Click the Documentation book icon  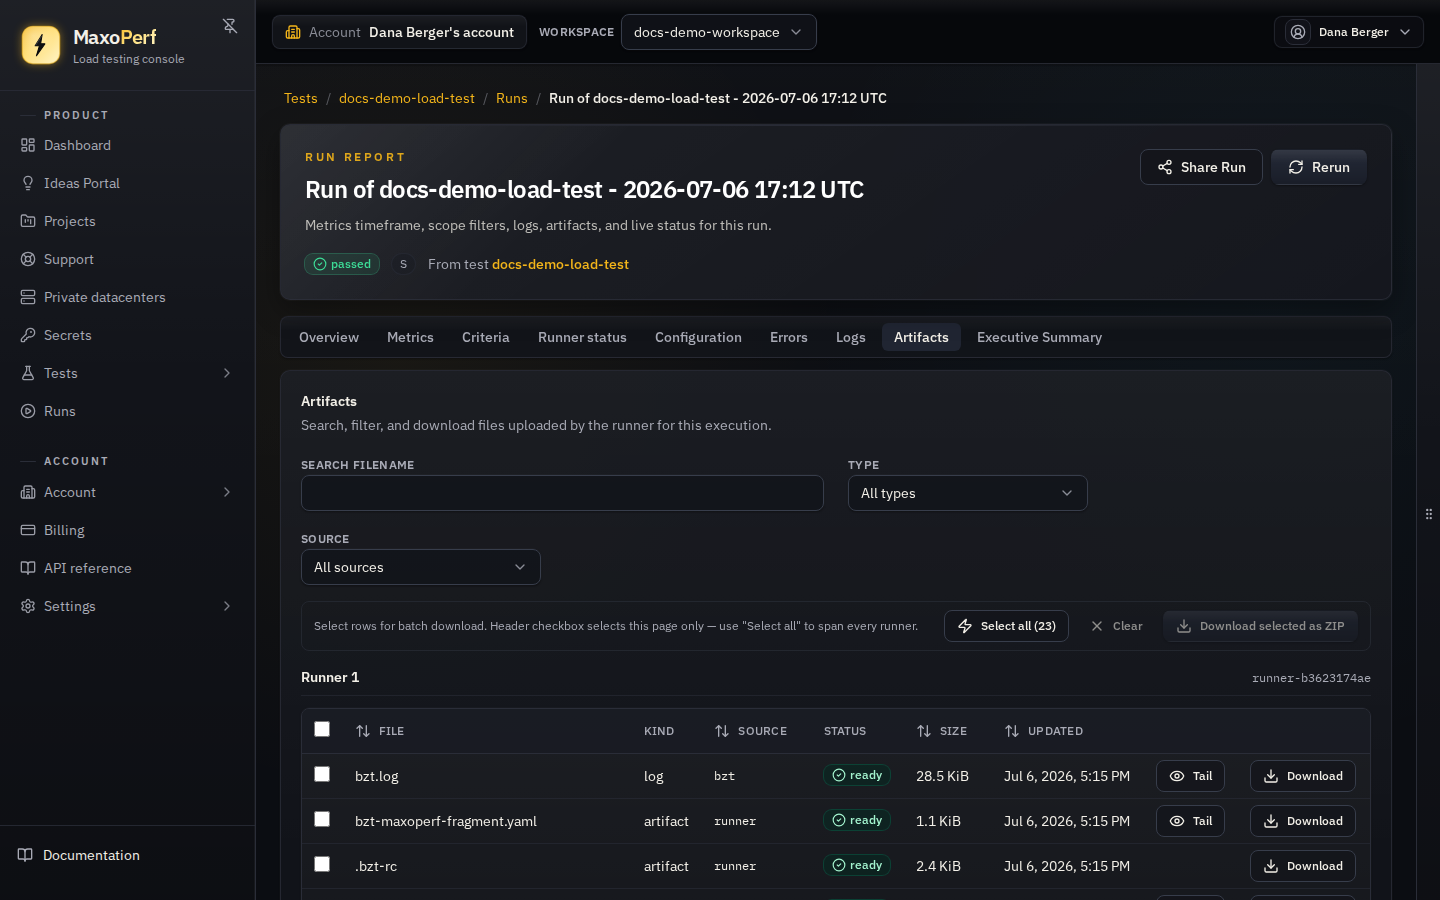26,855
